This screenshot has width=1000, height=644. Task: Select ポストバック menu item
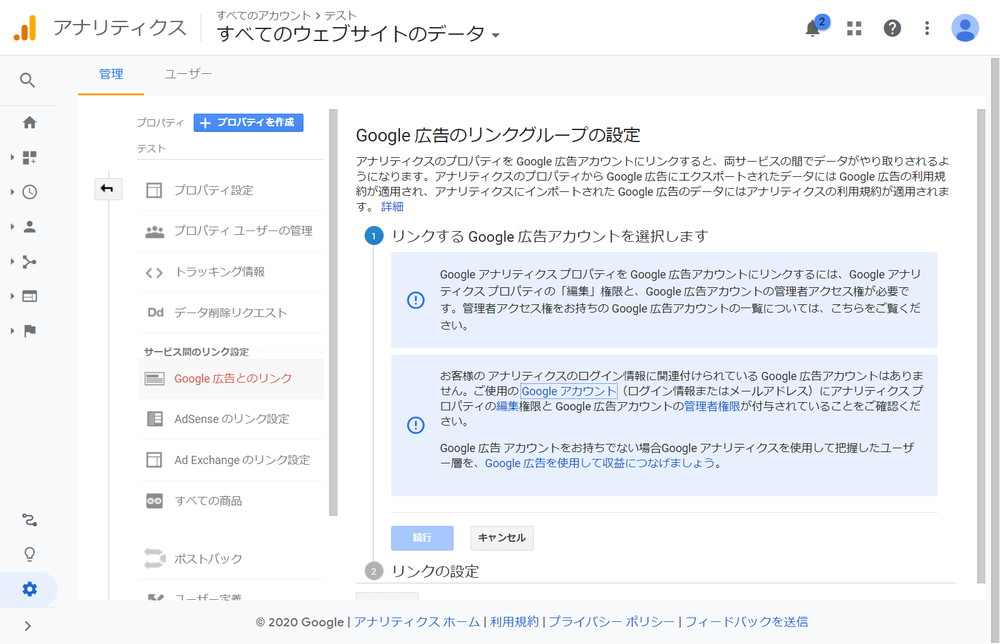click(x=231, y=559)
